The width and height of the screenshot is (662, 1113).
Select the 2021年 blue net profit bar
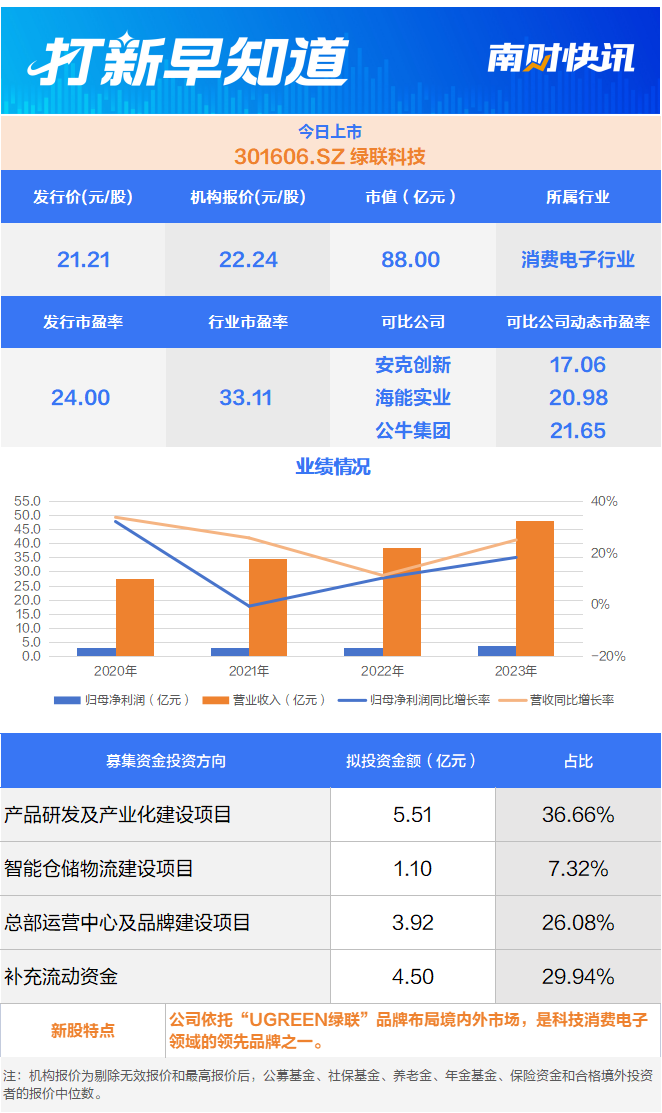pyautogui.click(x=230, y=652)
